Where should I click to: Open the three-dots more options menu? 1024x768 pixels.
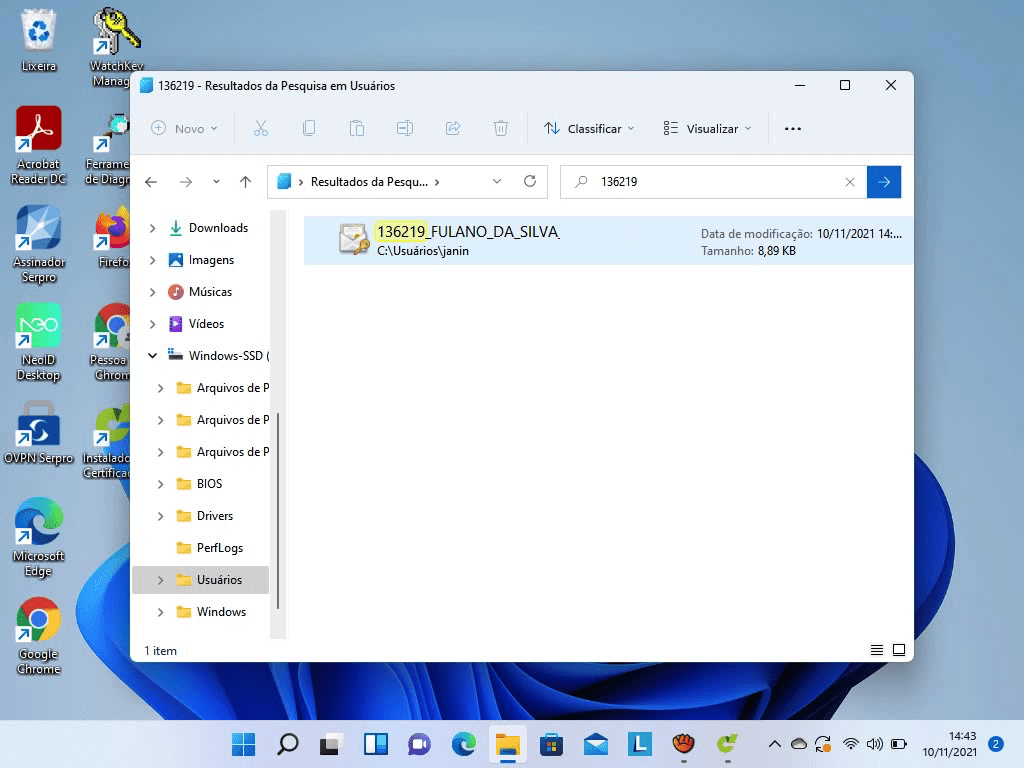793,128
